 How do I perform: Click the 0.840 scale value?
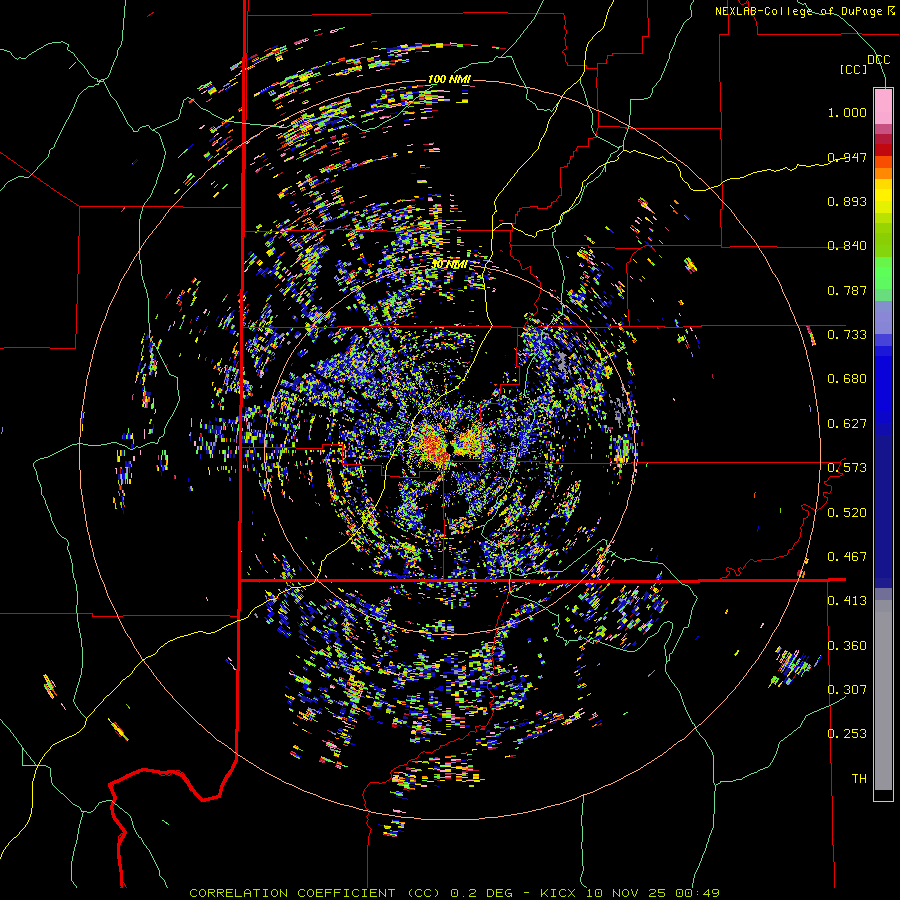point(847,246)
